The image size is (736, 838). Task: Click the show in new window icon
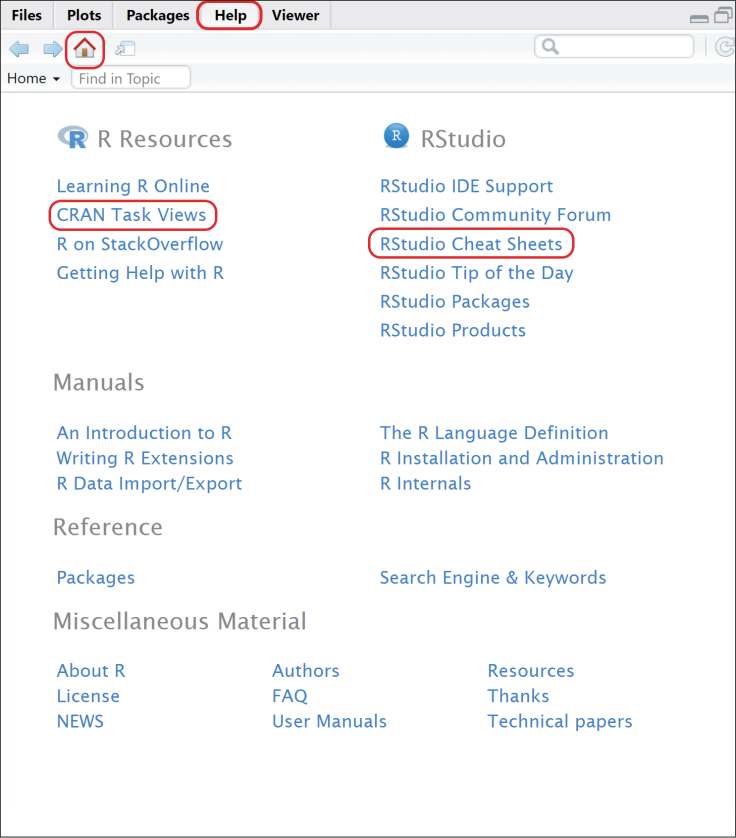click(x=125, y=48)
